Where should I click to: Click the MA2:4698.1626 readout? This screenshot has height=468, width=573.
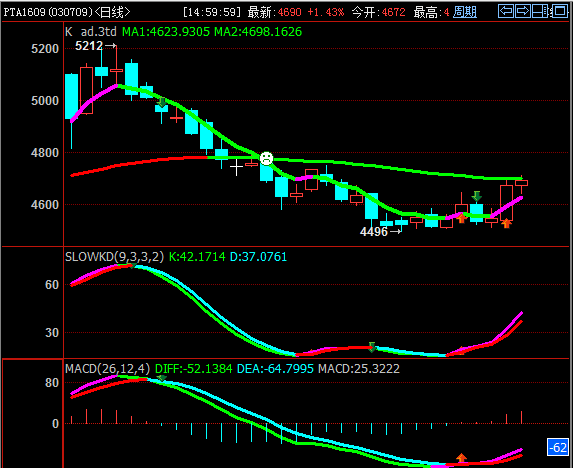pyautogui.click(x=258, y=32)
